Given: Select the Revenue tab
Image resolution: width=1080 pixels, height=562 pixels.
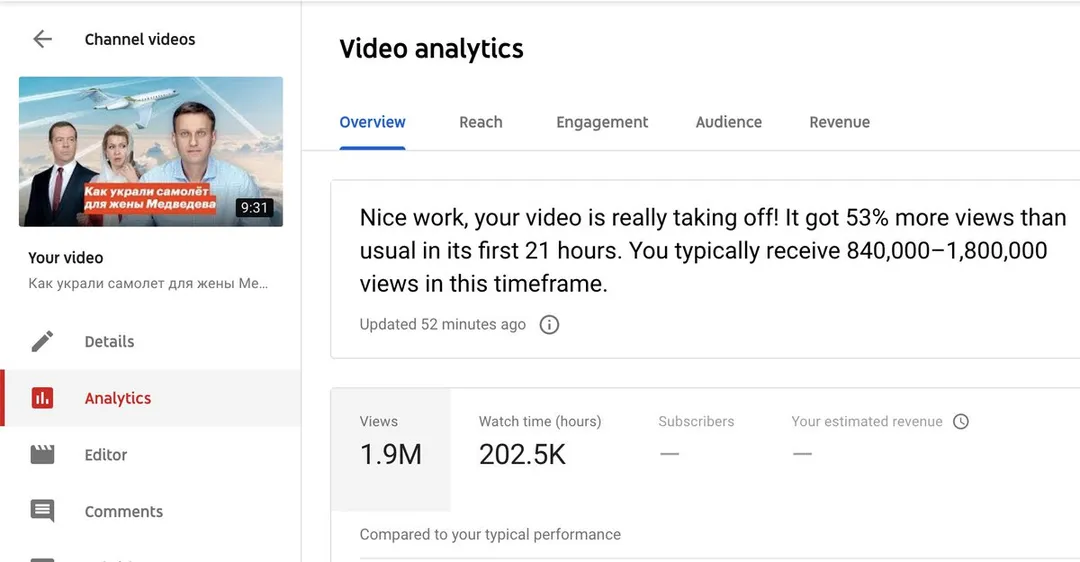Looking at the screenshot, I should (840, 123).
